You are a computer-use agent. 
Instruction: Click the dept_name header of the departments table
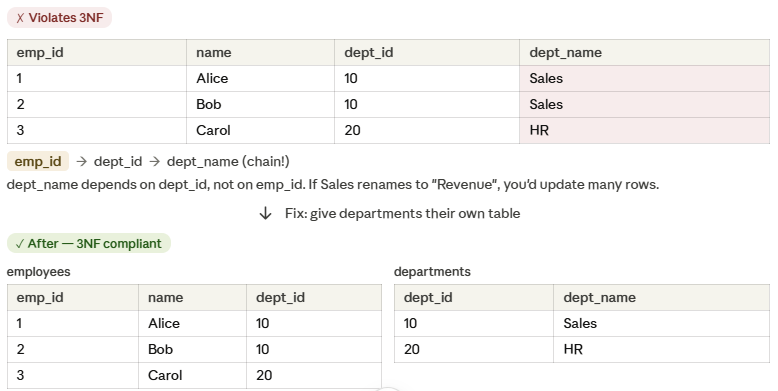pos(661,298)
